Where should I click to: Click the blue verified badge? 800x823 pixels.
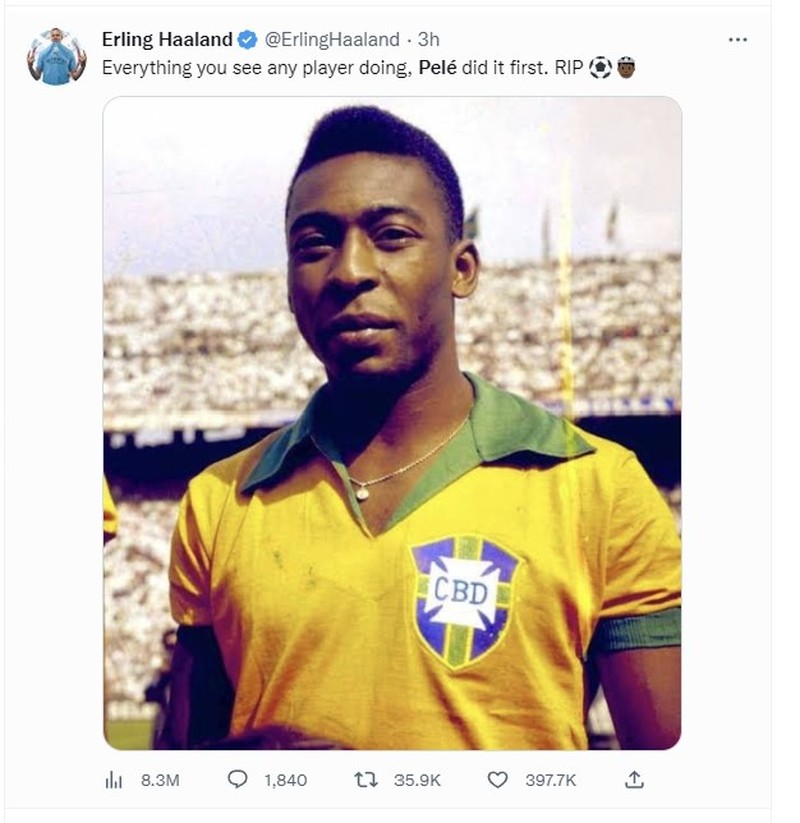247,40
